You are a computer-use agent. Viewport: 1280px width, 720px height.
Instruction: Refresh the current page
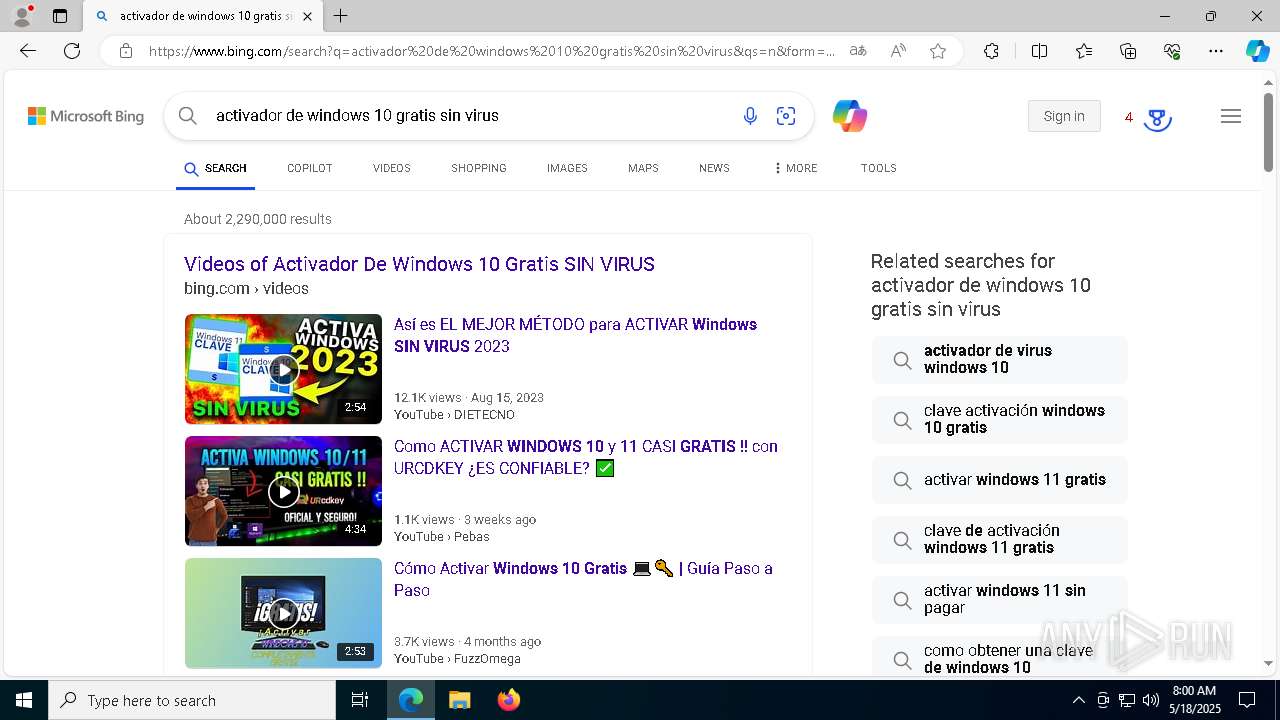click(x=72, y=51)
